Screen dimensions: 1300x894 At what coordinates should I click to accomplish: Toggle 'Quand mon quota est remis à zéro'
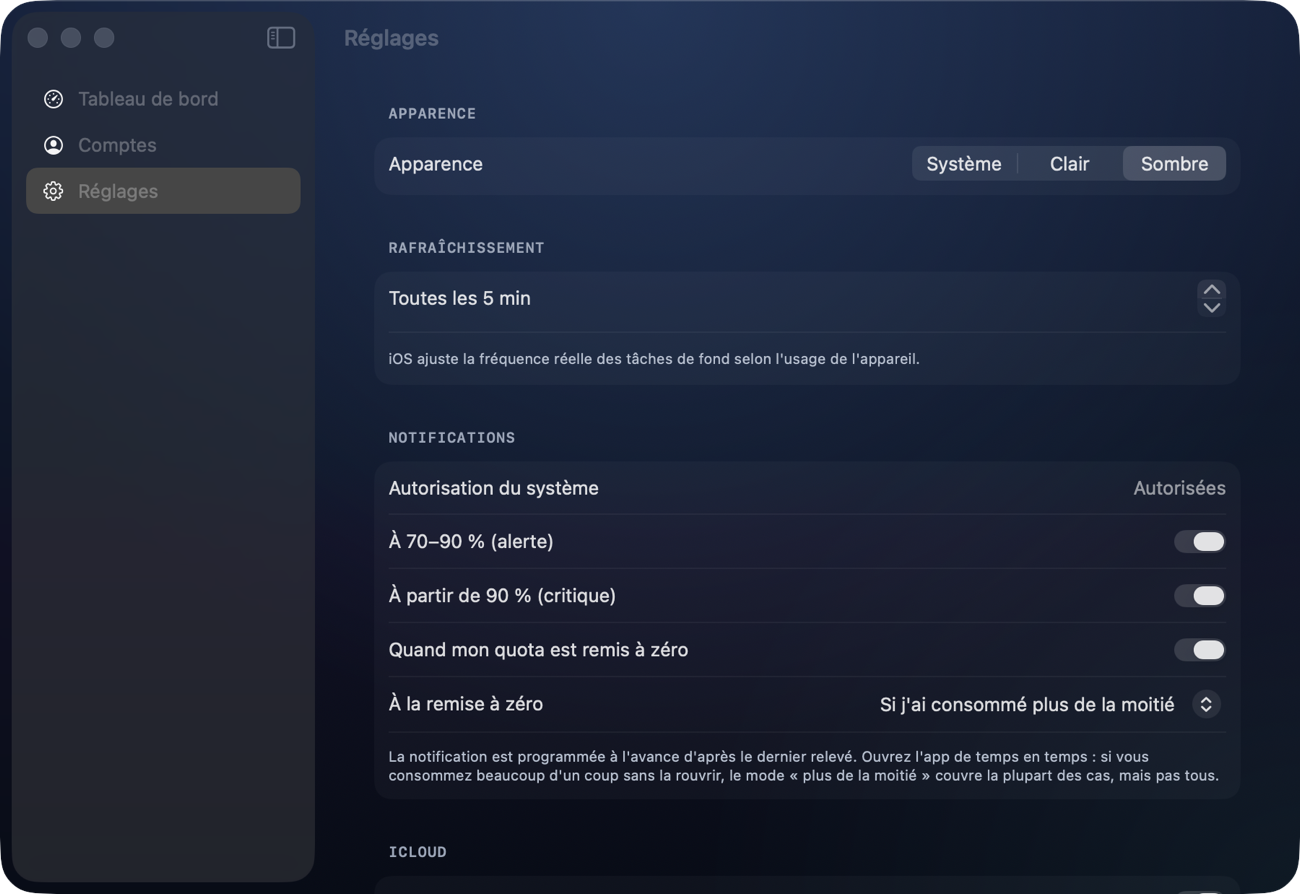pos(1200,650)
